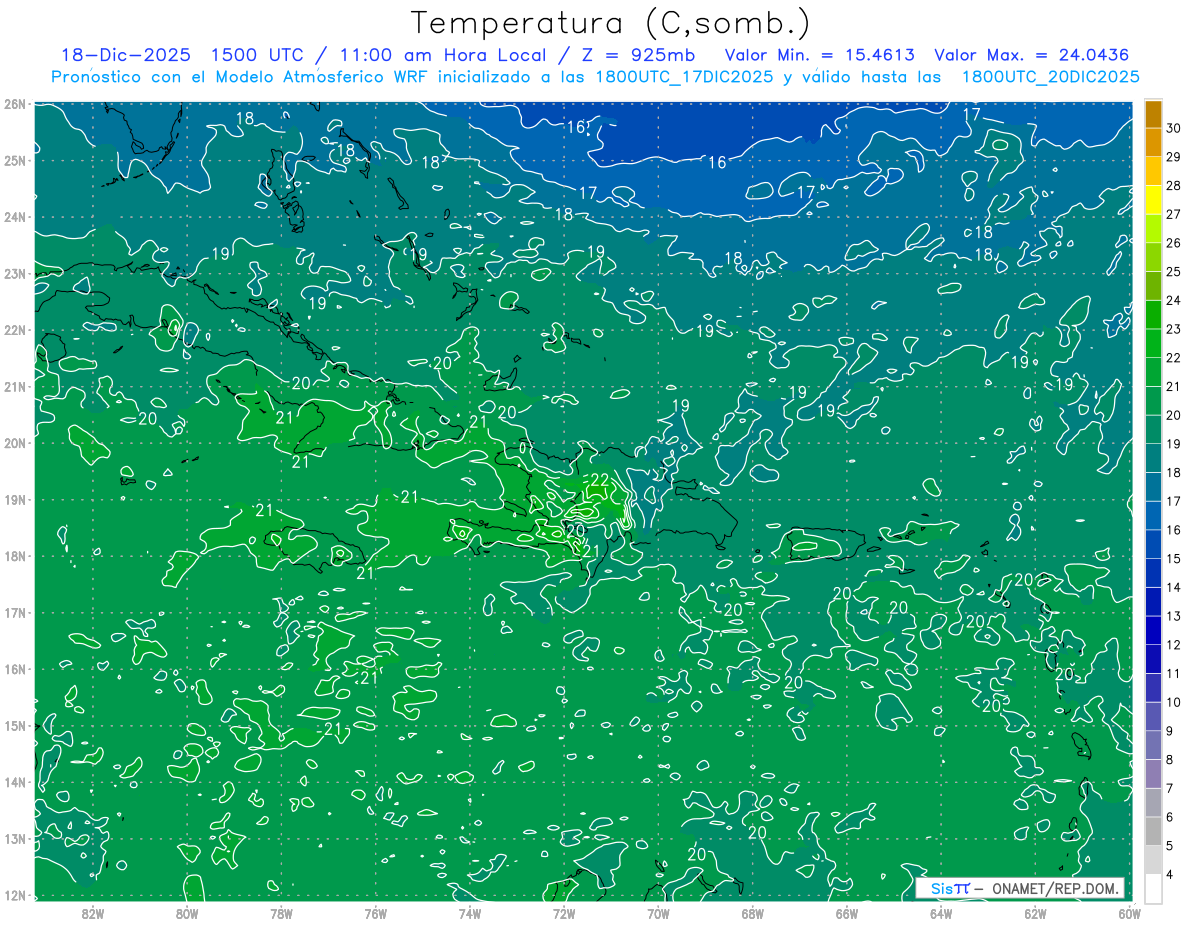This screenshot has height=927, width=1200.
Task: Click the latitude label "24N"
Action: pos(14,217)
